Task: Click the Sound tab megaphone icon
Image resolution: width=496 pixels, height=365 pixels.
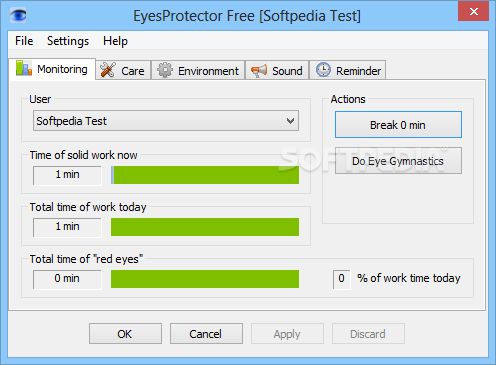Action: tap(259, 70)
